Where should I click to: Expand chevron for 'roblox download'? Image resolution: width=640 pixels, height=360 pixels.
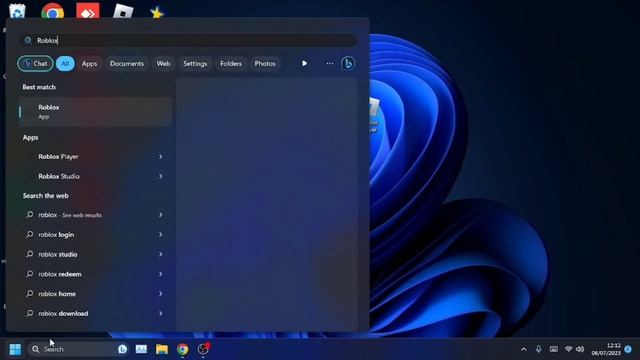pos(160,313)
